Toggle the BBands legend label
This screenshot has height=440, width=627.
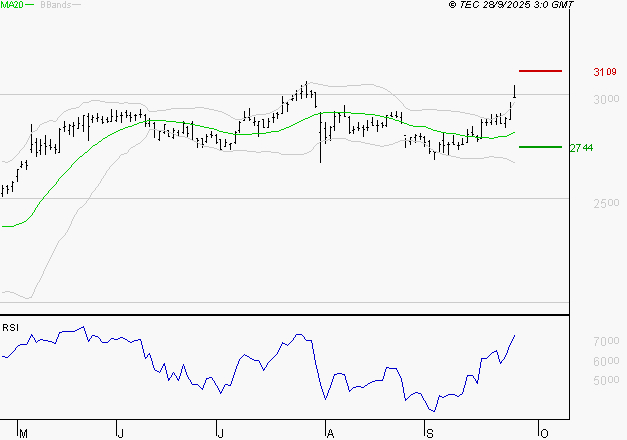tap(56, 6)
